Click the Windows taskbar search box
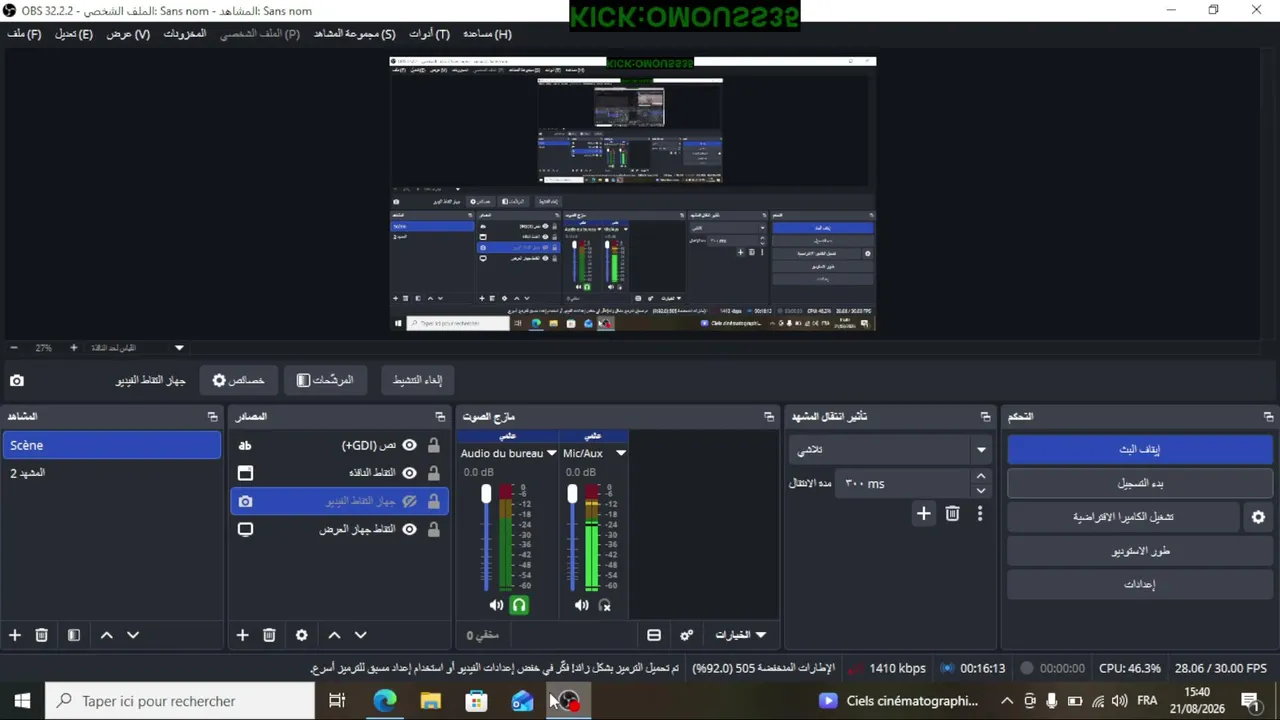 [180, 701]
